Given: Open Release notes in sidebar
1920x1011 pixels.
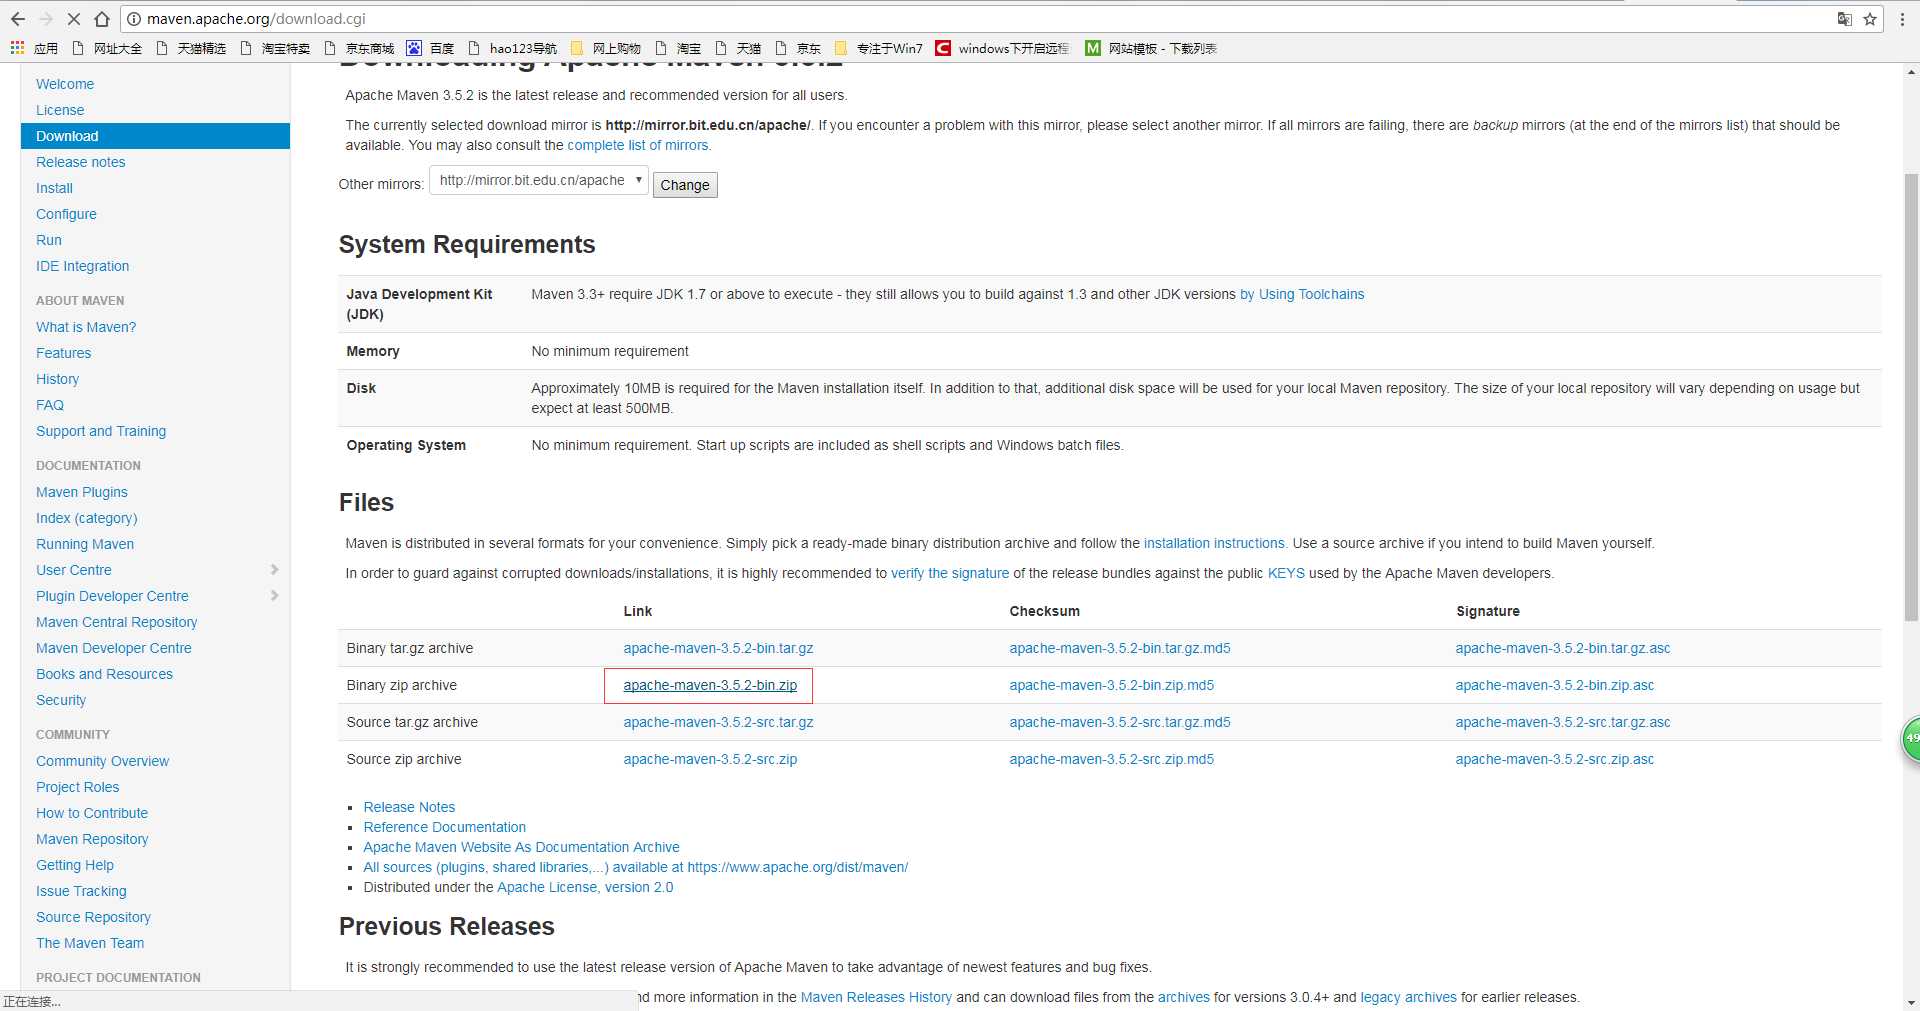Looking at the screenshot, I should click(x=81, y=162).
